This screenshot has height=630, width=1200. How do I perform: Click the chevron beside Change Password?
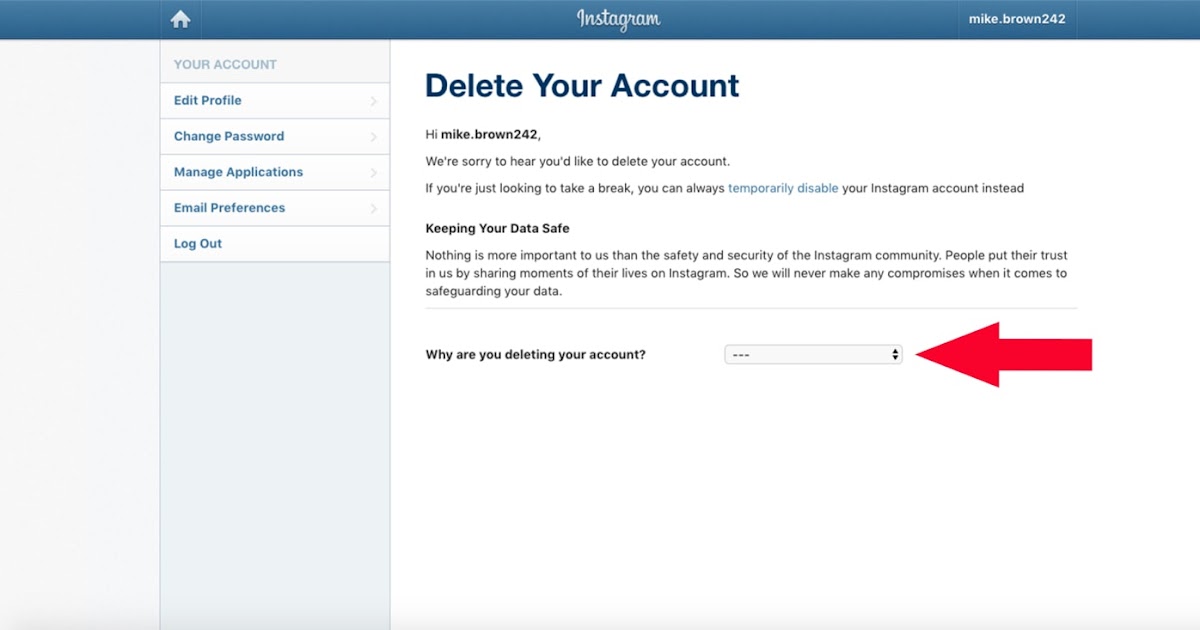(x=374, y=137)
